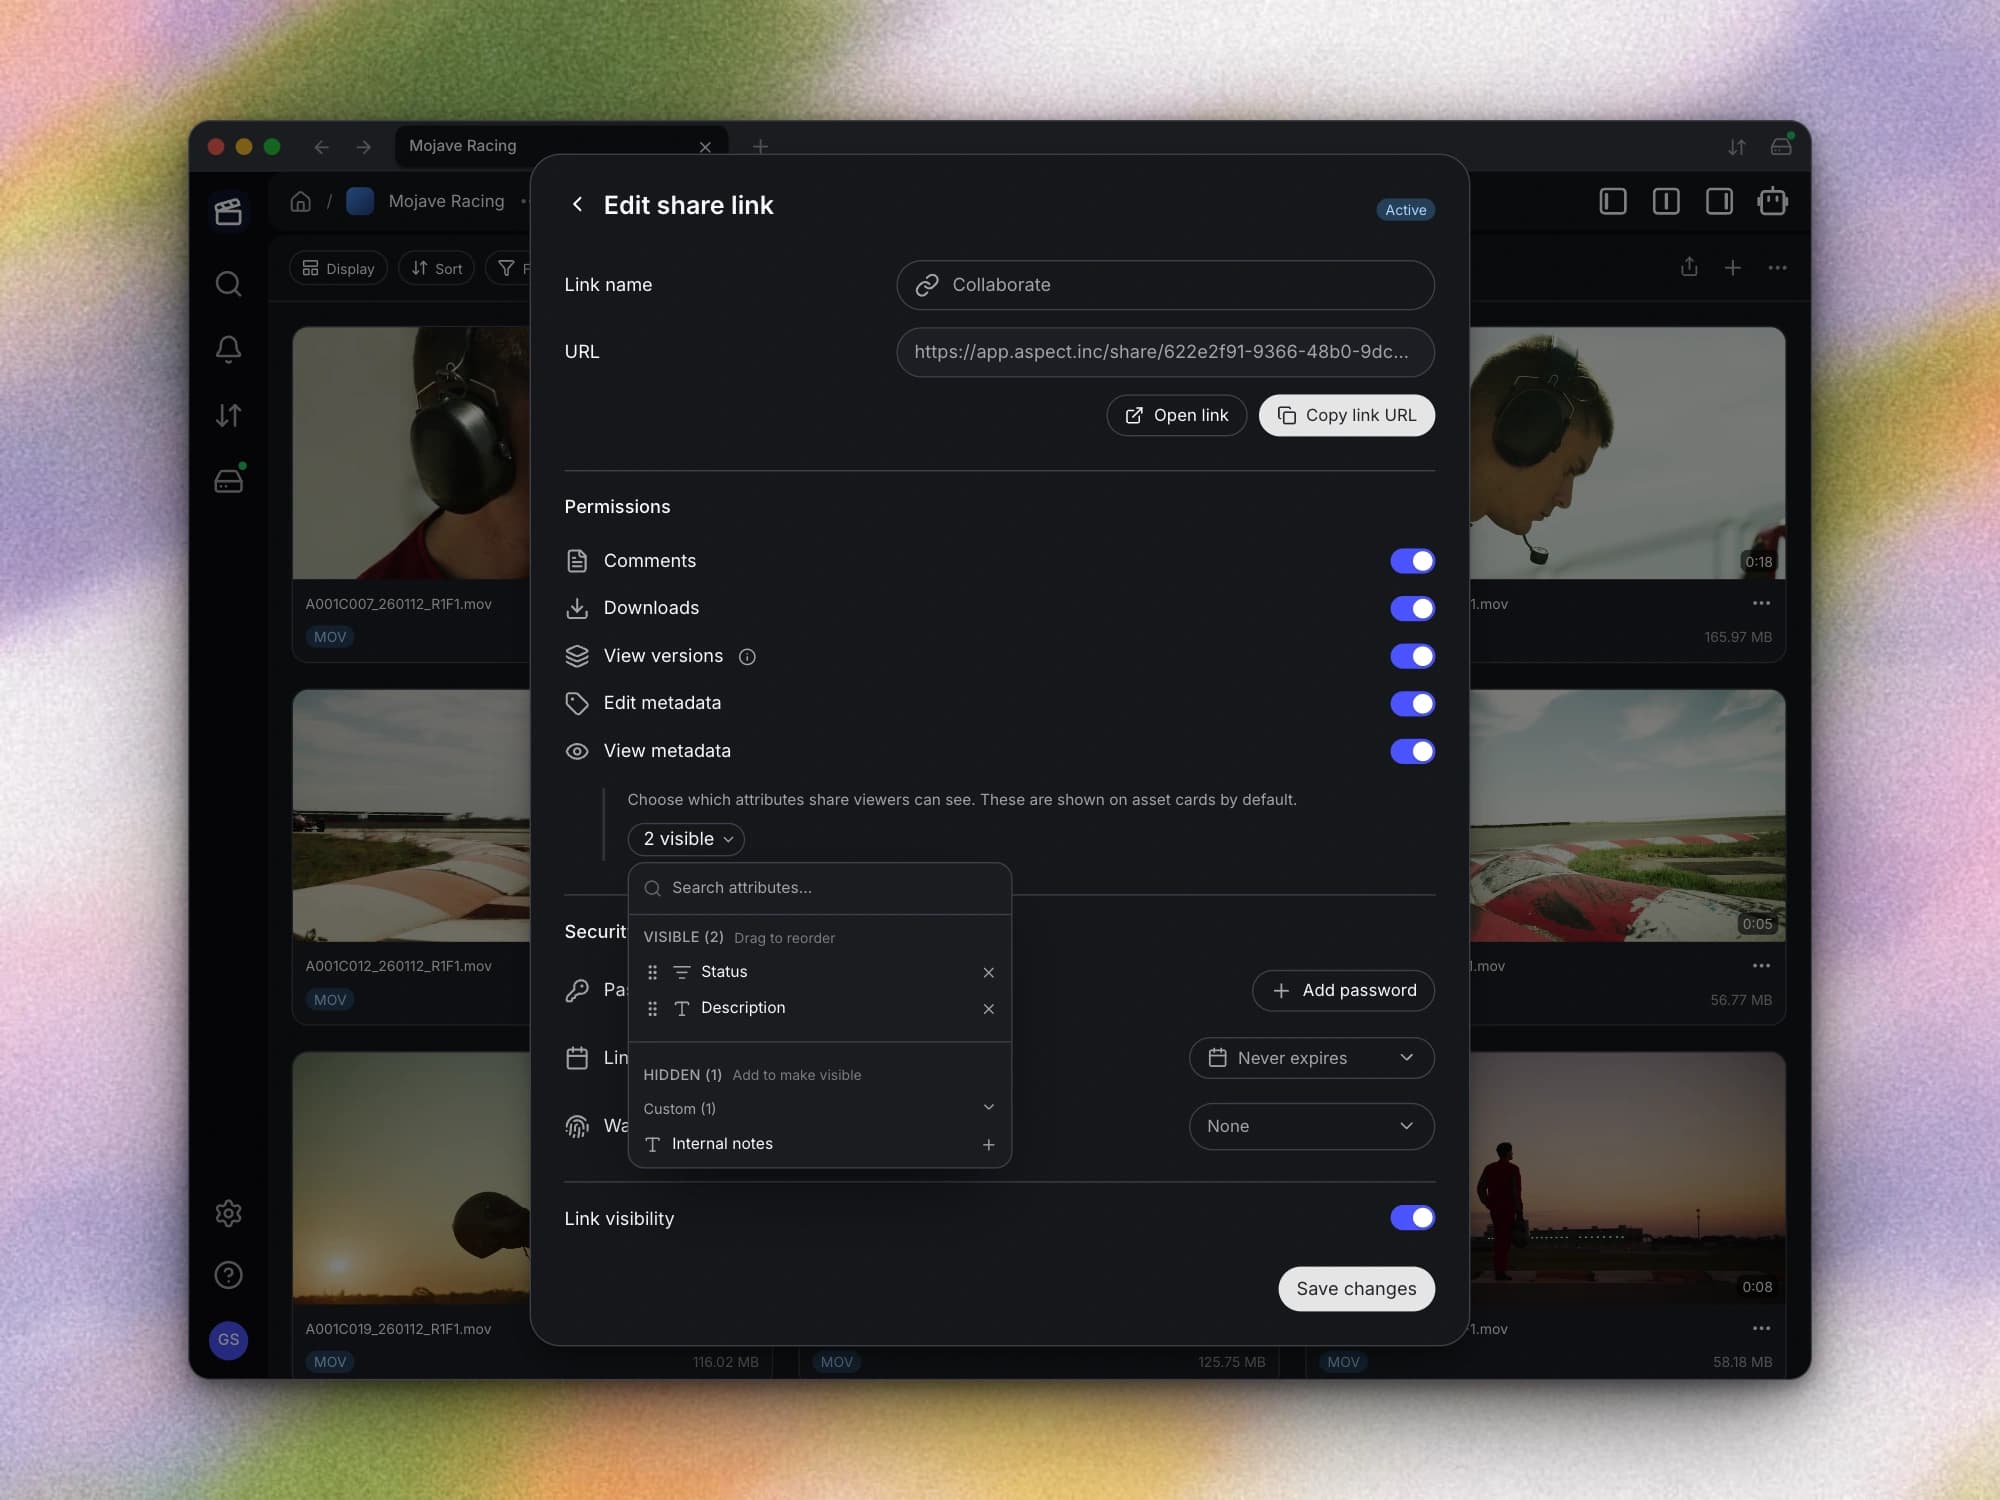Disable the Comments permission toggle
The width and height of the screenshot is (2000, 1500).
pyautogui.click(x=1412, y=561)
